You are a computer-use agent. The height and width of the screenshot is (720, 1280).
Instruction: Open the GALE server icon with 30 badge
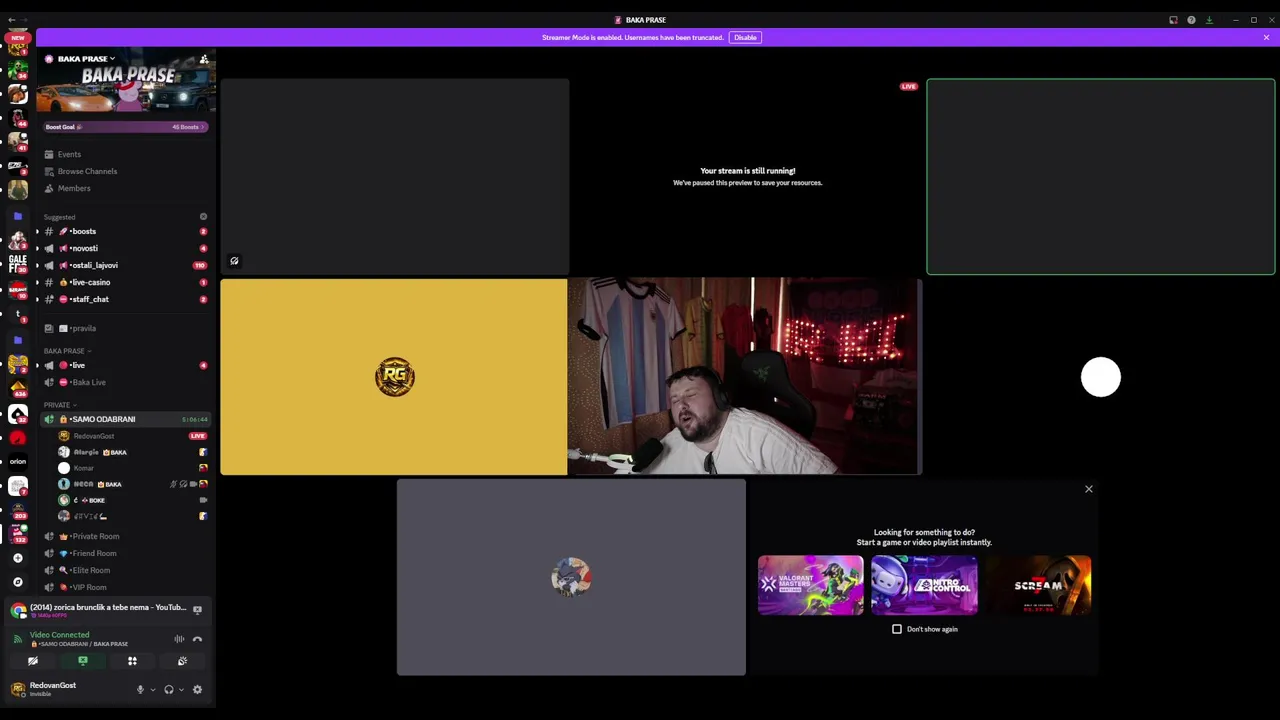click(x=17, y=263)
